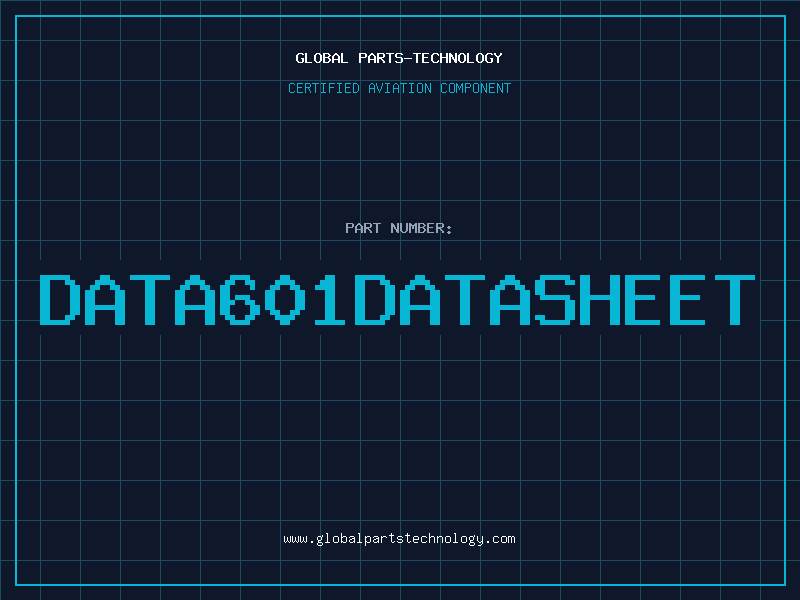Select the CERTIFIED AVIATION COMPONENT subtitle
Image resolution: width=800 pixels, height=600 pixels.
[x=399, y=88]
